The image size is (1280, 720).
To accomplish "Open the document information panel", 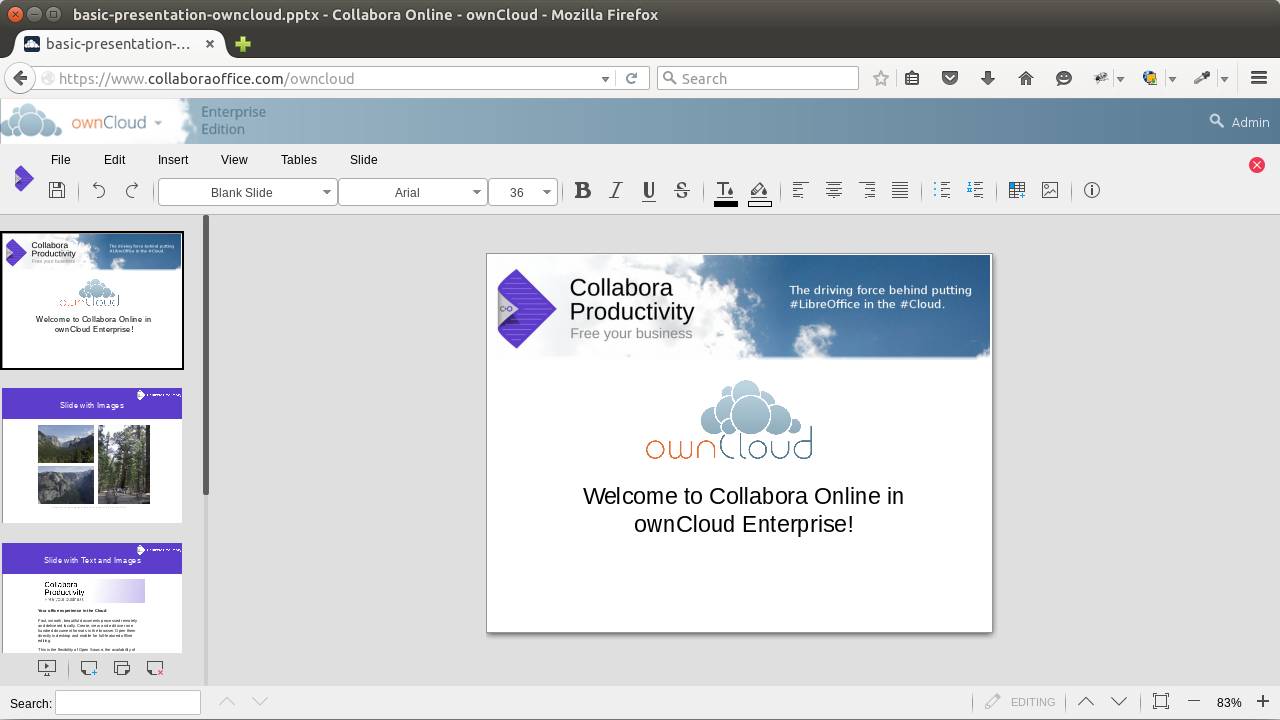I will (x=1091, y=190).
